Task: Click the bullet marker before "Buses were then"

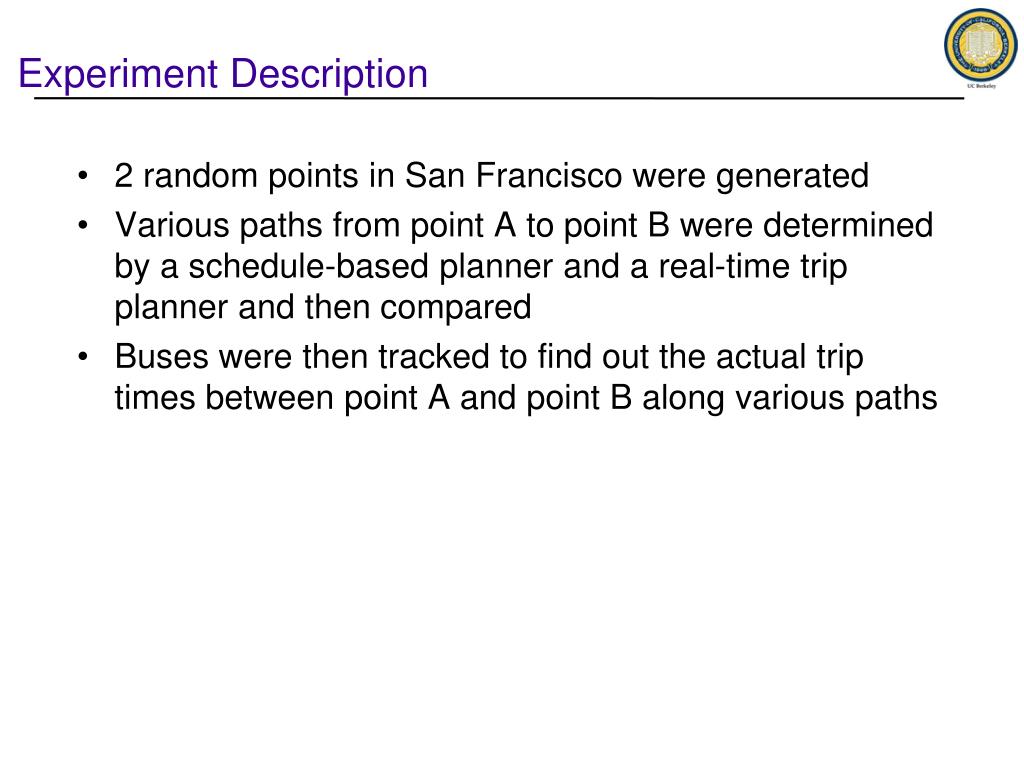Action: tap(82, 357)
